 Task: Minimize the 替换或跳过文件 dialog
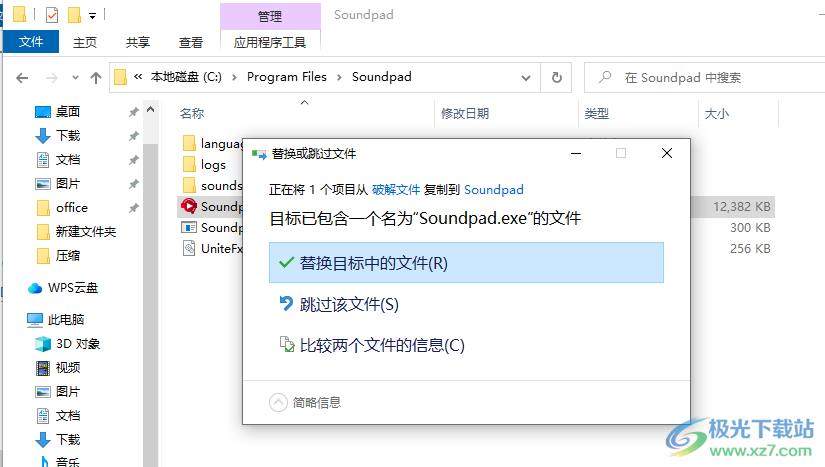[576, 153]
